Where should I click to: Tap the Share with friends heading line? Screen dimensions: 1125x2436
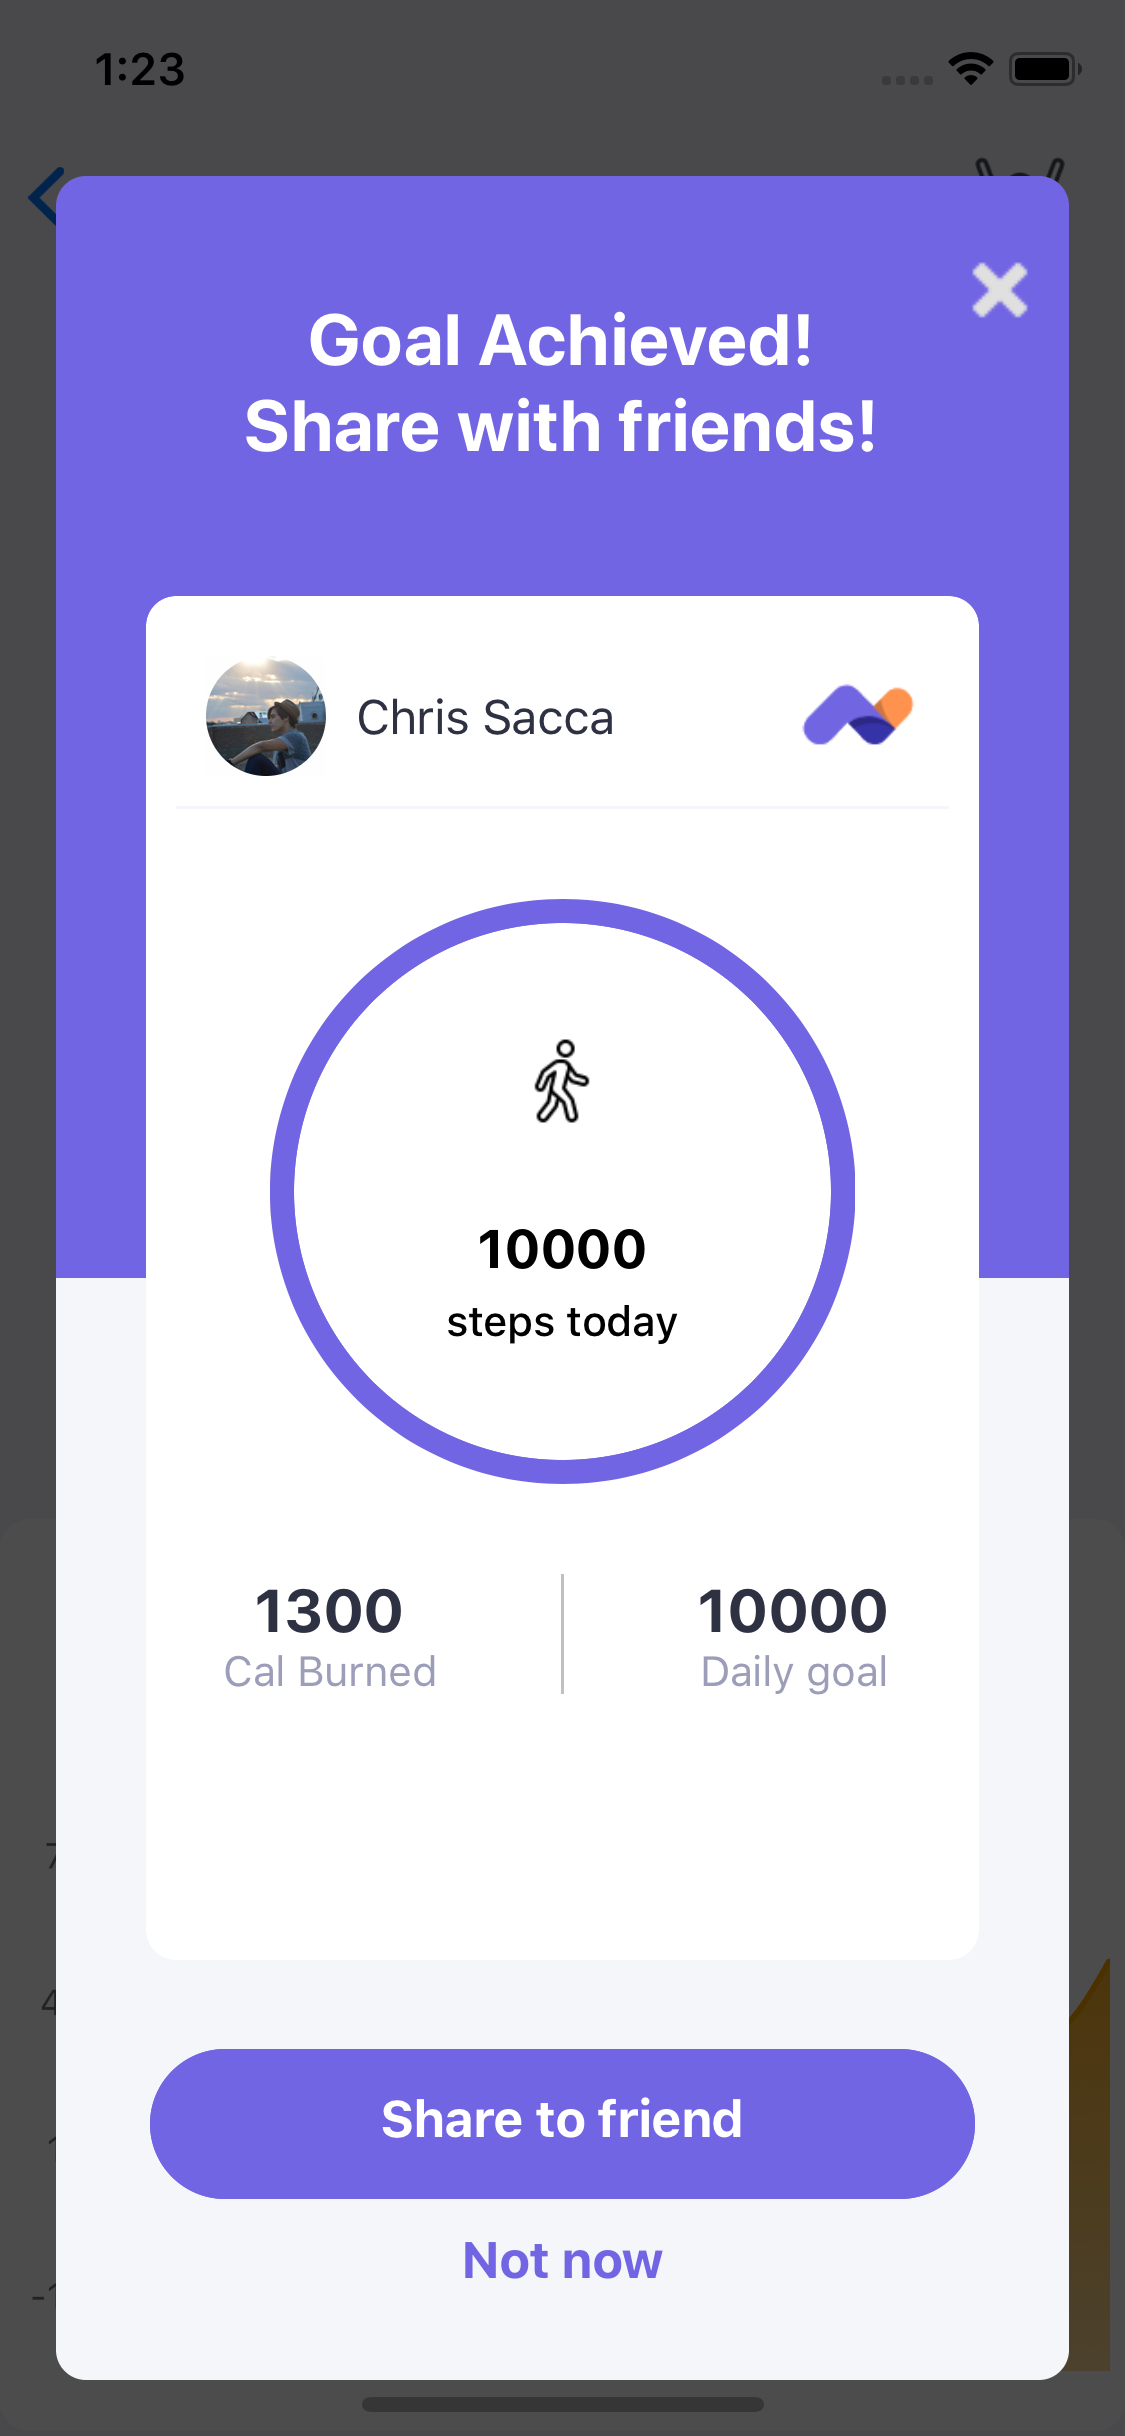(x=561, y=427)
